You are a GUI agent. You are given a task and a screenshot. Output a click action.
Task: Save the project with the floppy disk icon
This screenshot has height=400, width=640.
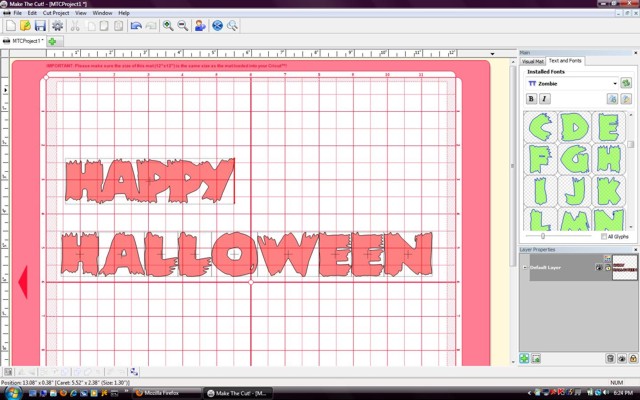(40, 26)
